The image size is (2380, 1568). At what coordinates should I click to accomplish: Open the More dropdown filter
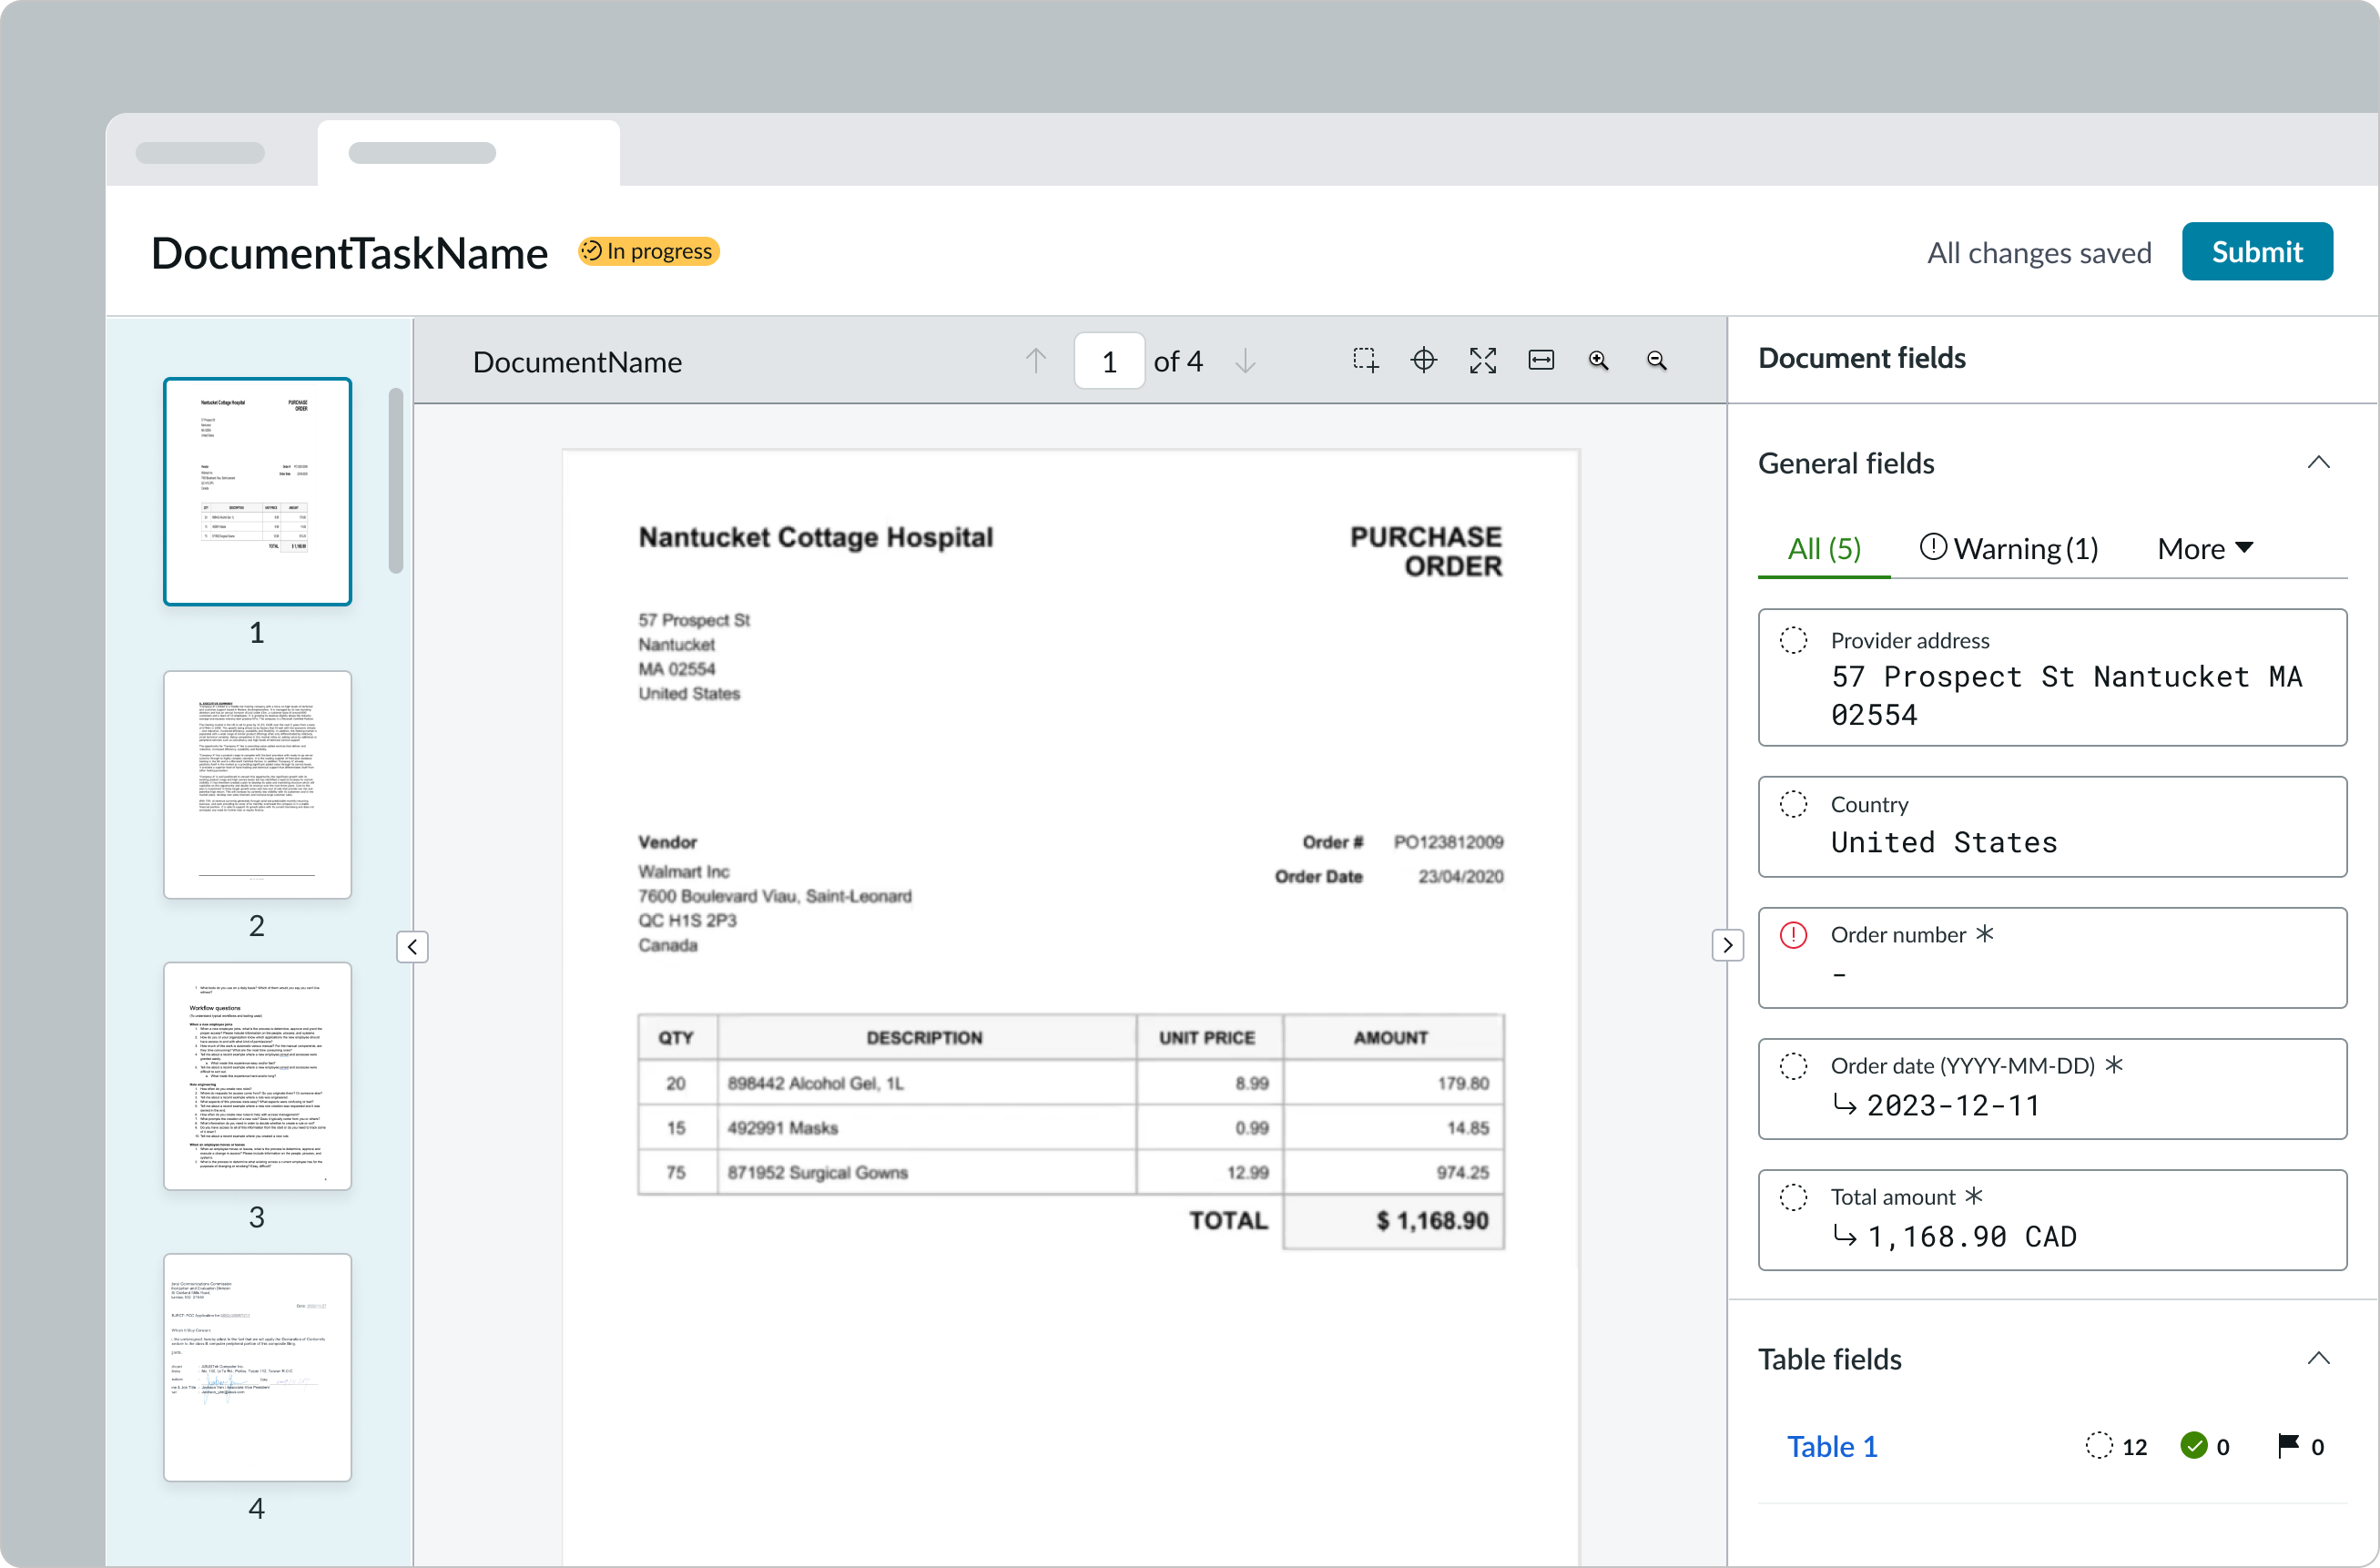[x=2205, y=549]
